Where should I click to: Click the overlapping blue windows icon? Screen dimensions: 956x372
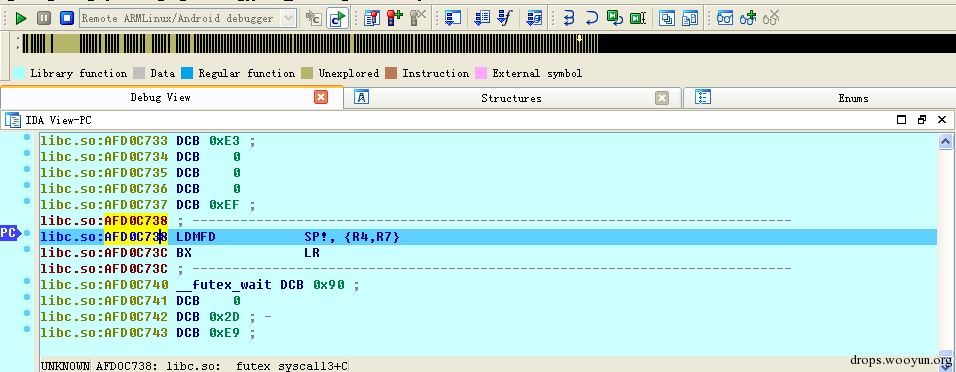coord(668,18)
